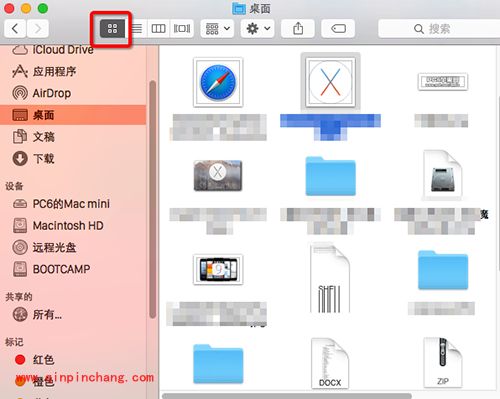Screen dimensions: 500x399
Task: Click the BOOTCAMP drive icon
Action: coord(20,269)
